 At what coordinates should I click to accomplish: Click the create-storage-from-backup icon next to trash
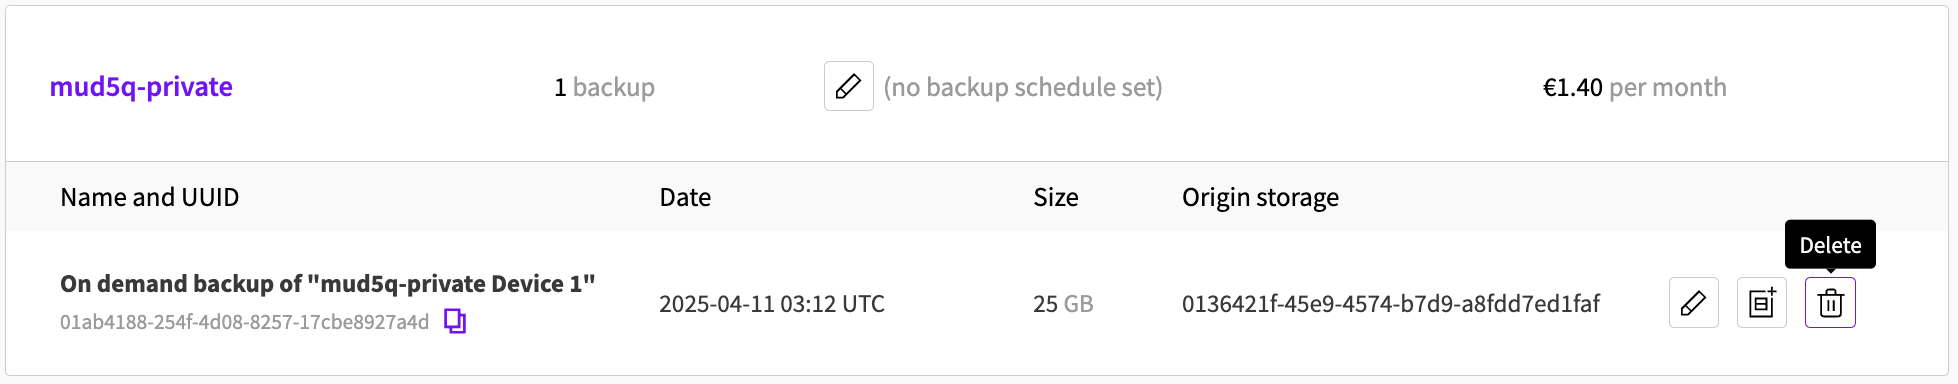(1762, 303)
